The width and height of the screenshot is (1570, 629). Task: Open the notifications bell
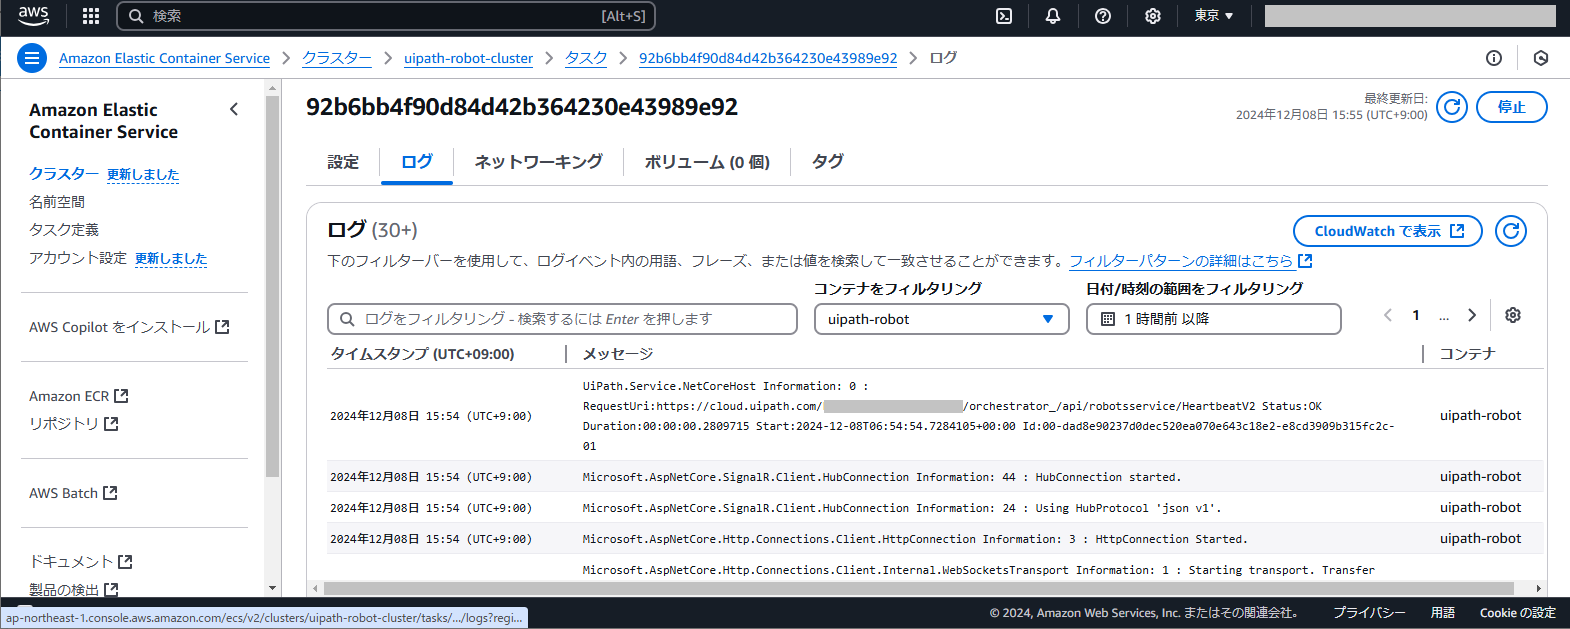[1053, 16]
